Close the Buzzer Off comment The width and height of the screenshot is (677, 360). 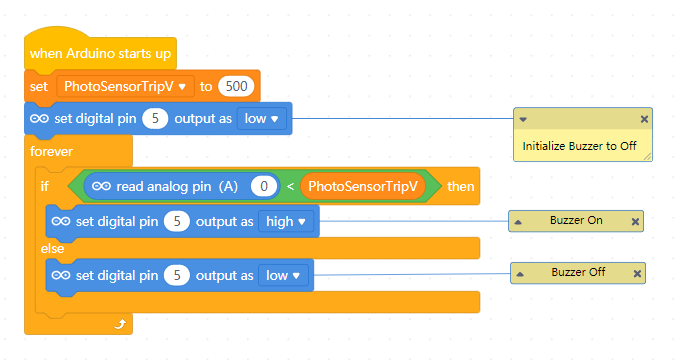637,274
